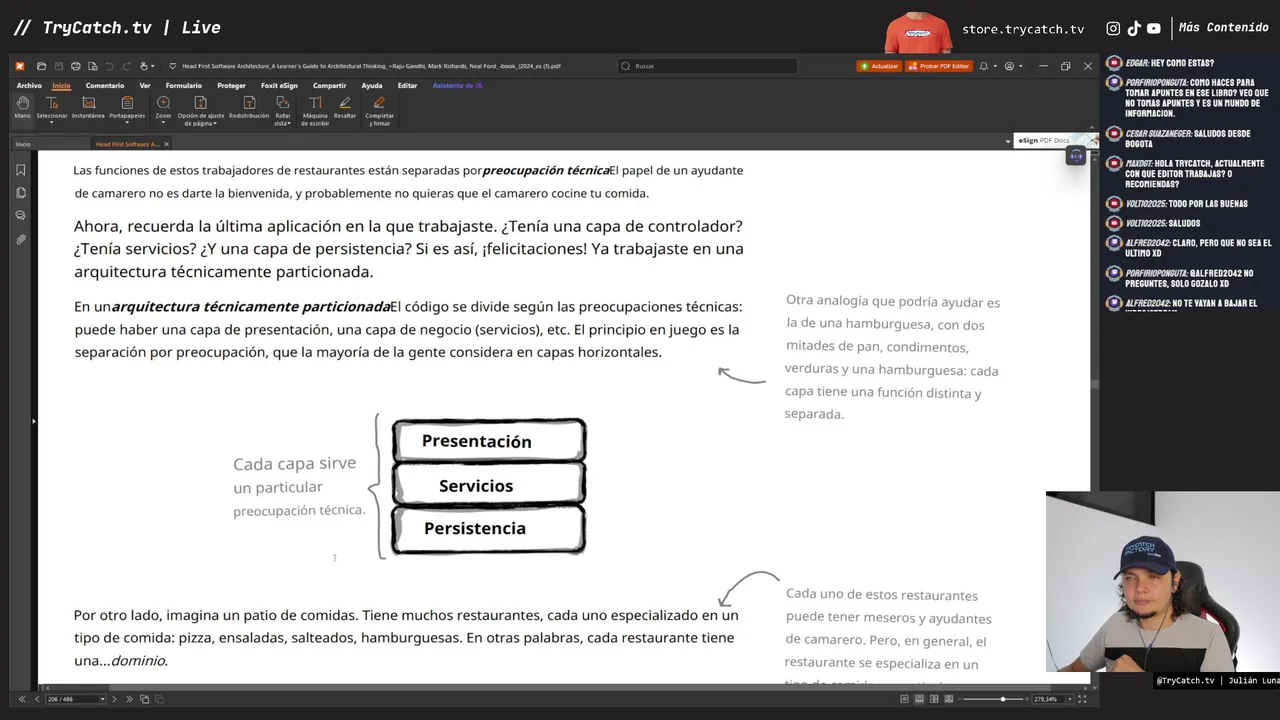Viewport: 1280px width, 720px height.
Task: Activate the Seleccionar text tool
Action: tap(52, 107)
